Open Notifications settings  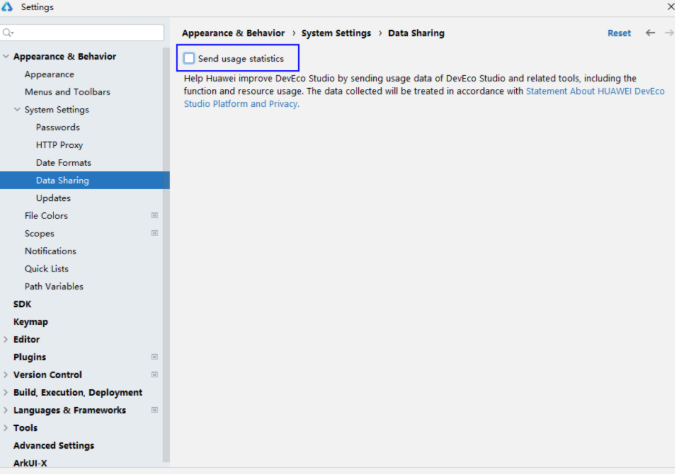(x=50, y=251)
